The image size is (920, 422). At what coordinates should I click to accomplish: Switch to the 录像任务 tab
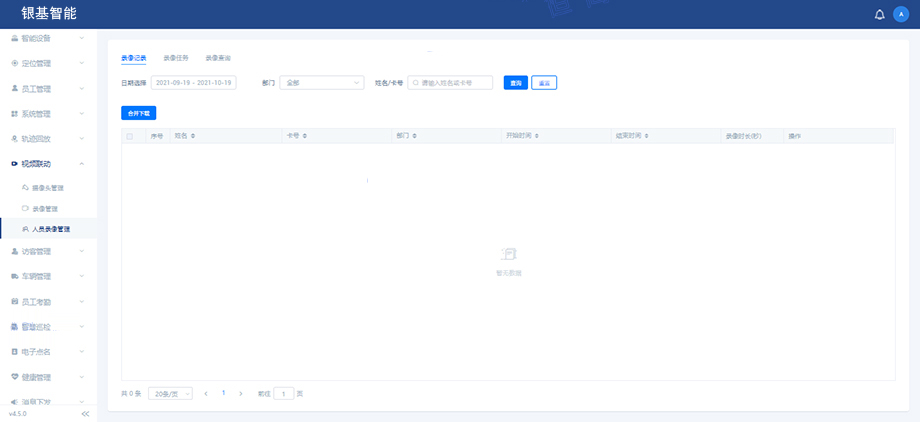(176, 58)
